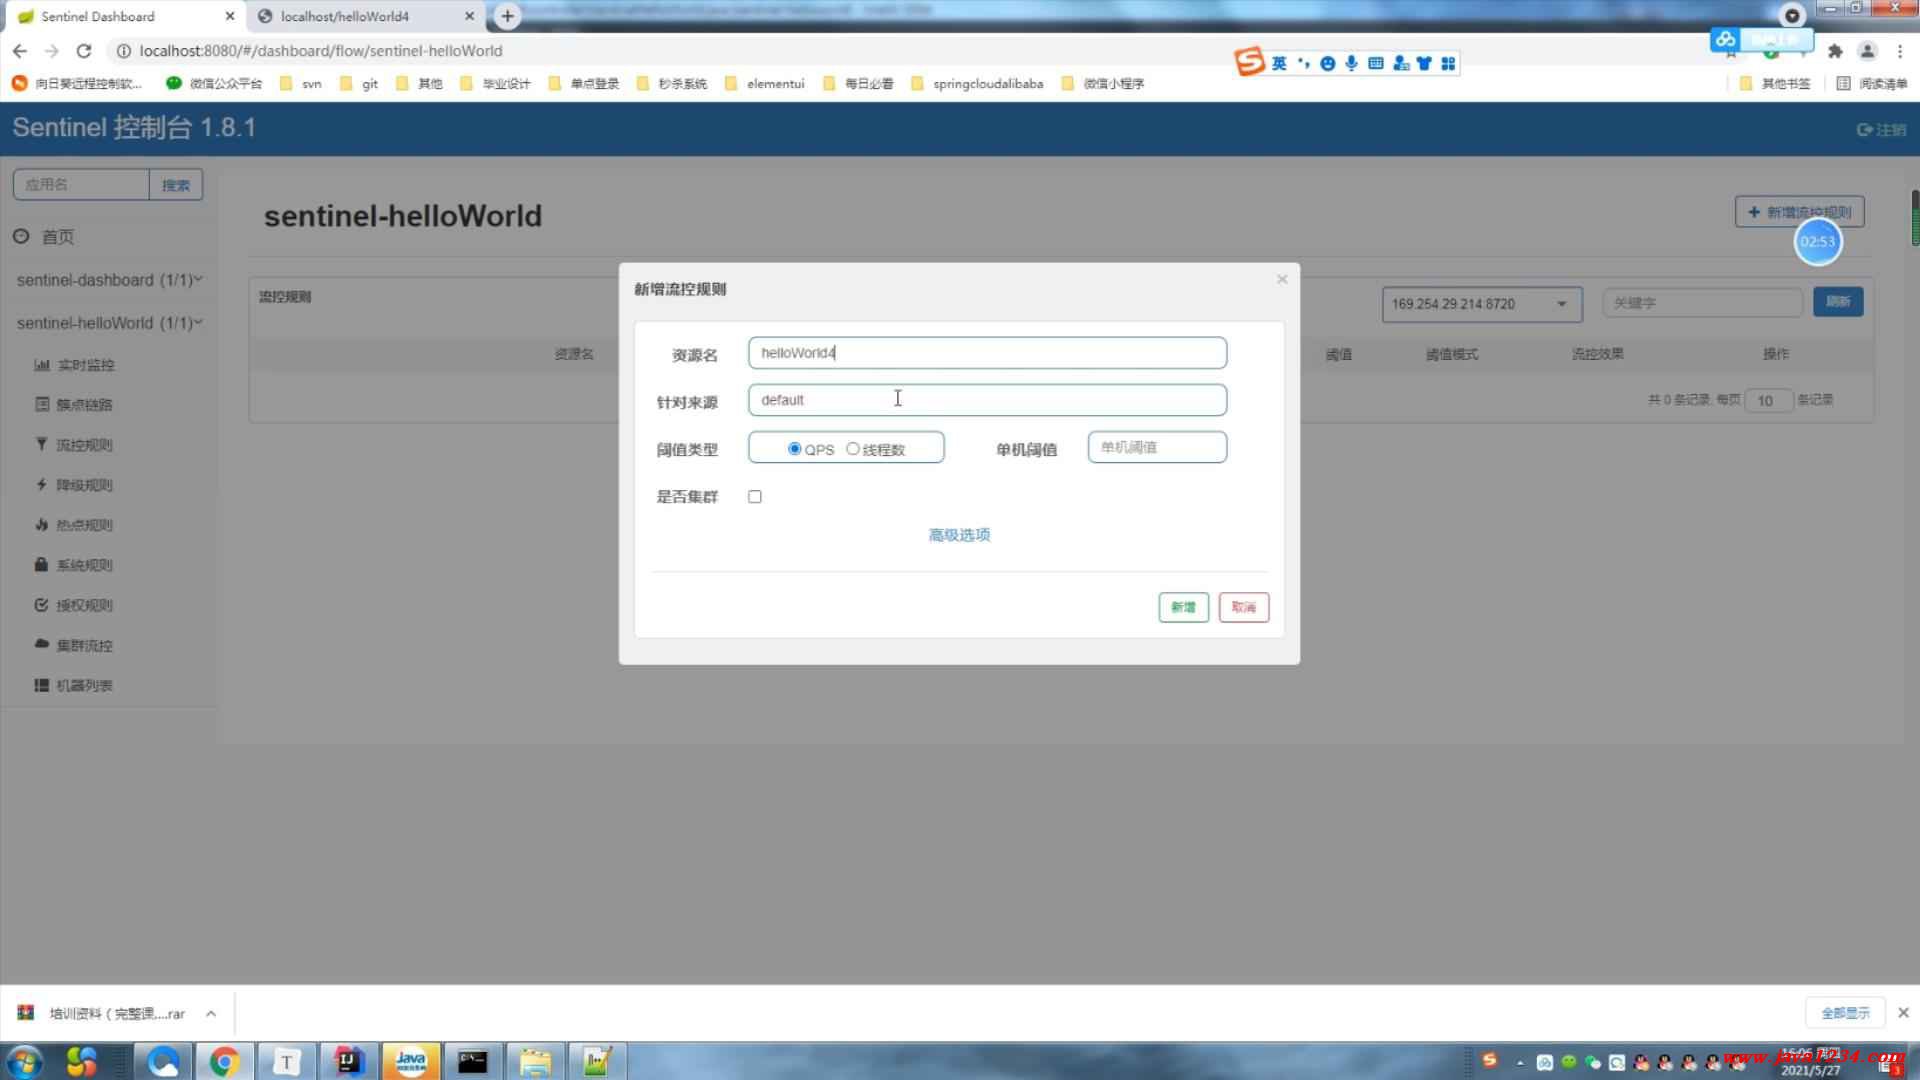Open 授权规则 in the sidebar
Viewport: 1920px width, 1080px height.
(x=75, y=605)
